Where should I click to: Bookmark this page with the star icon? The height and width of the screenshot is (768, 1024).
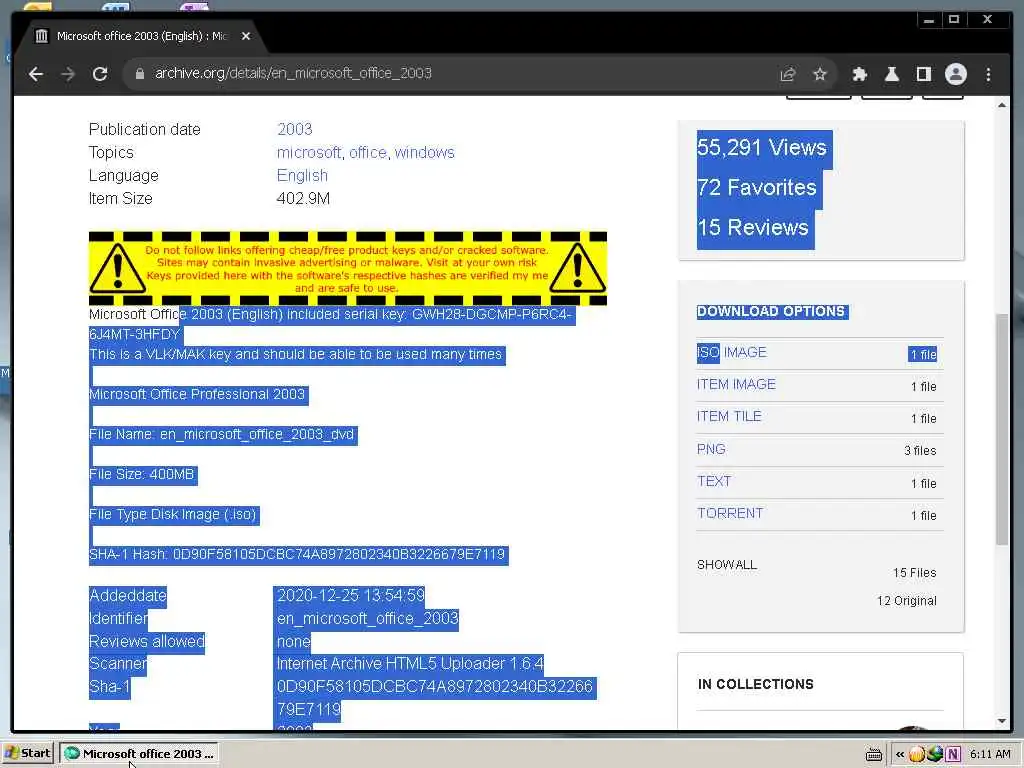coord(820,74)
